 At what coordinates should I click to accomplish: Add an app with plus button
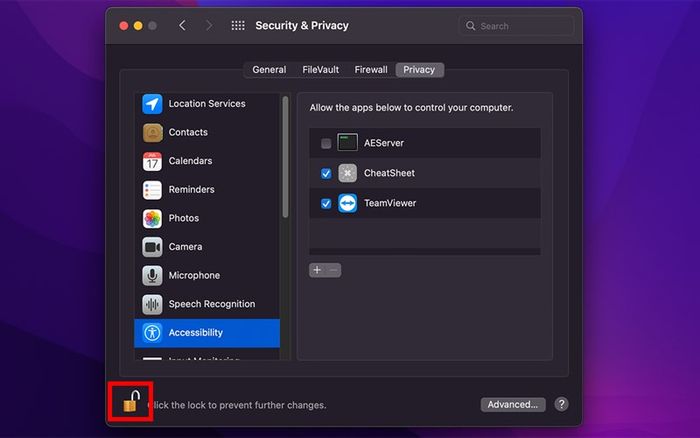(x=317, y=270)
